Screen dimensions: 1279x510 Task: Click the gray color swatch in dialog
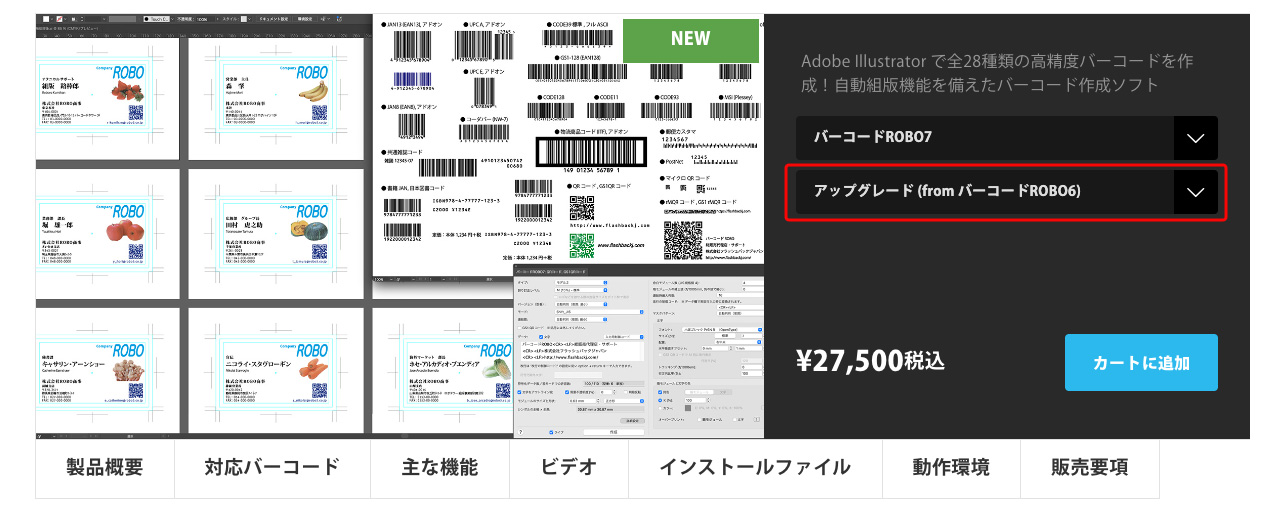[x=687, y=408]
